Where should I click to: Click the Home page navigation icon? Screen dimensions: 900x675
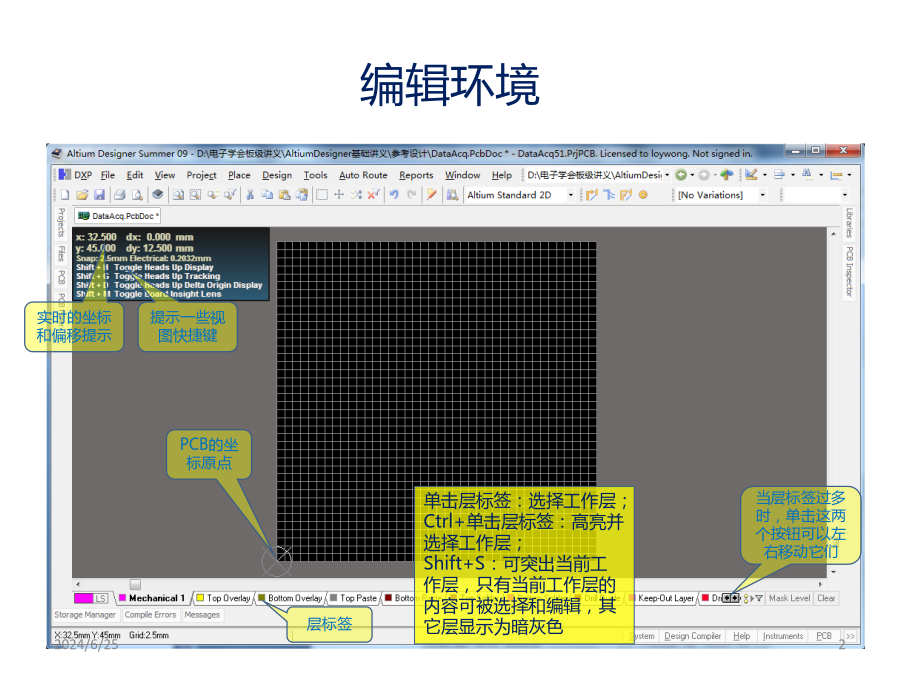727,174
